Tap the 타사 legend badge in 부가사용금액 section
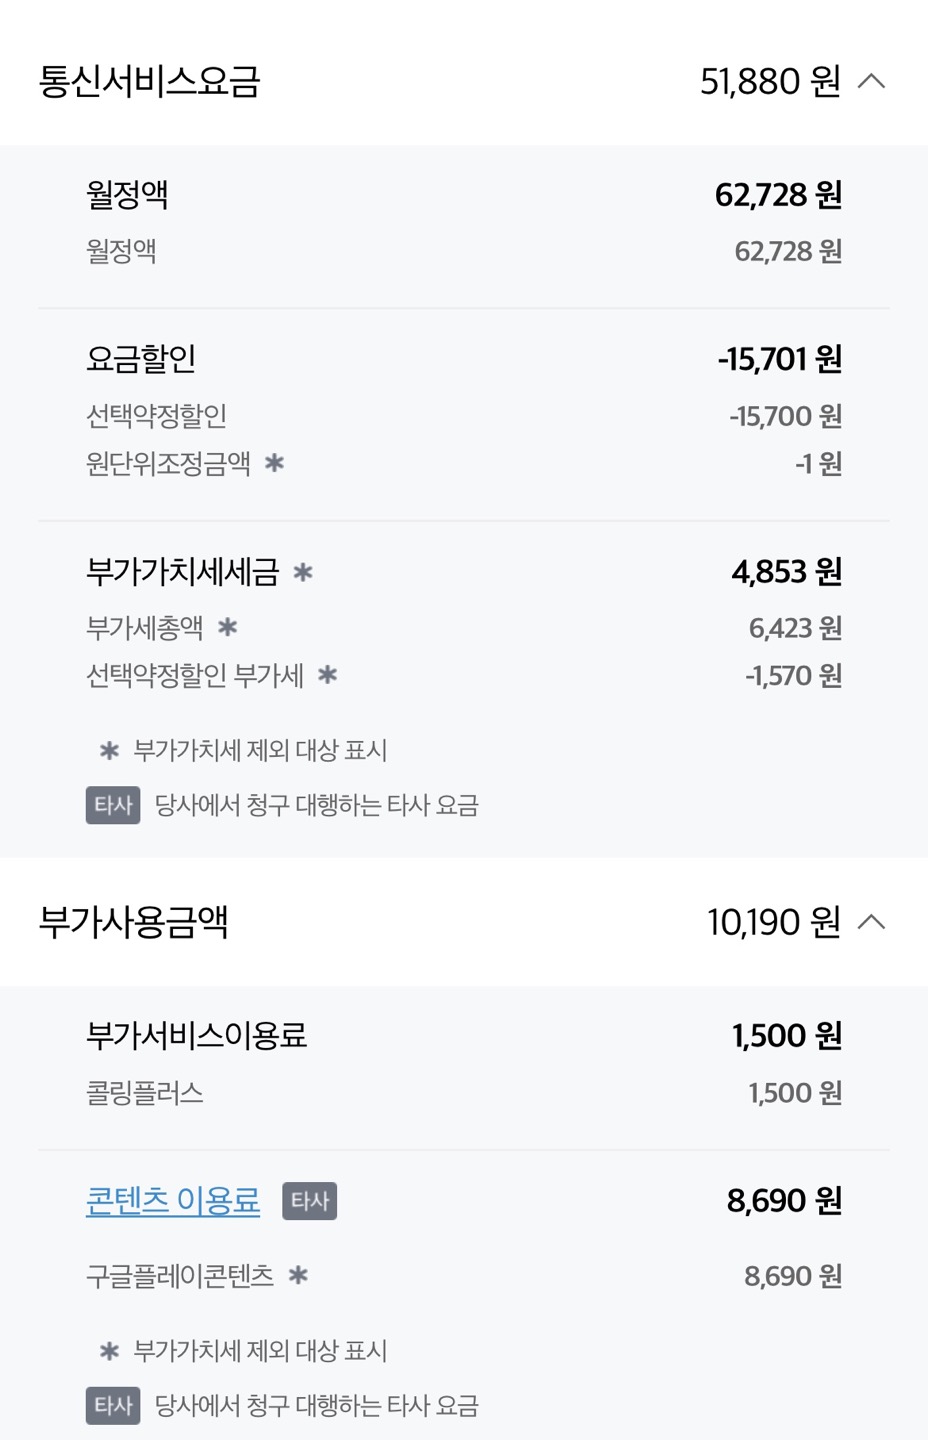This screenshot has width=928, height=1440. coord(113,1405)
